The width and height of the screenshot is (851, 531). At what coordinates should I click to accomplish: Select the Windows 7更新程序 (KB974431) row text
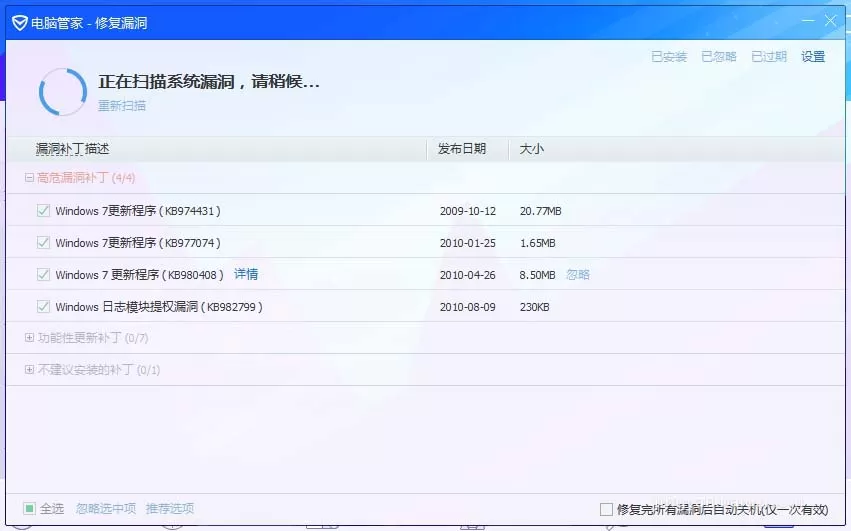coord(138,211)
